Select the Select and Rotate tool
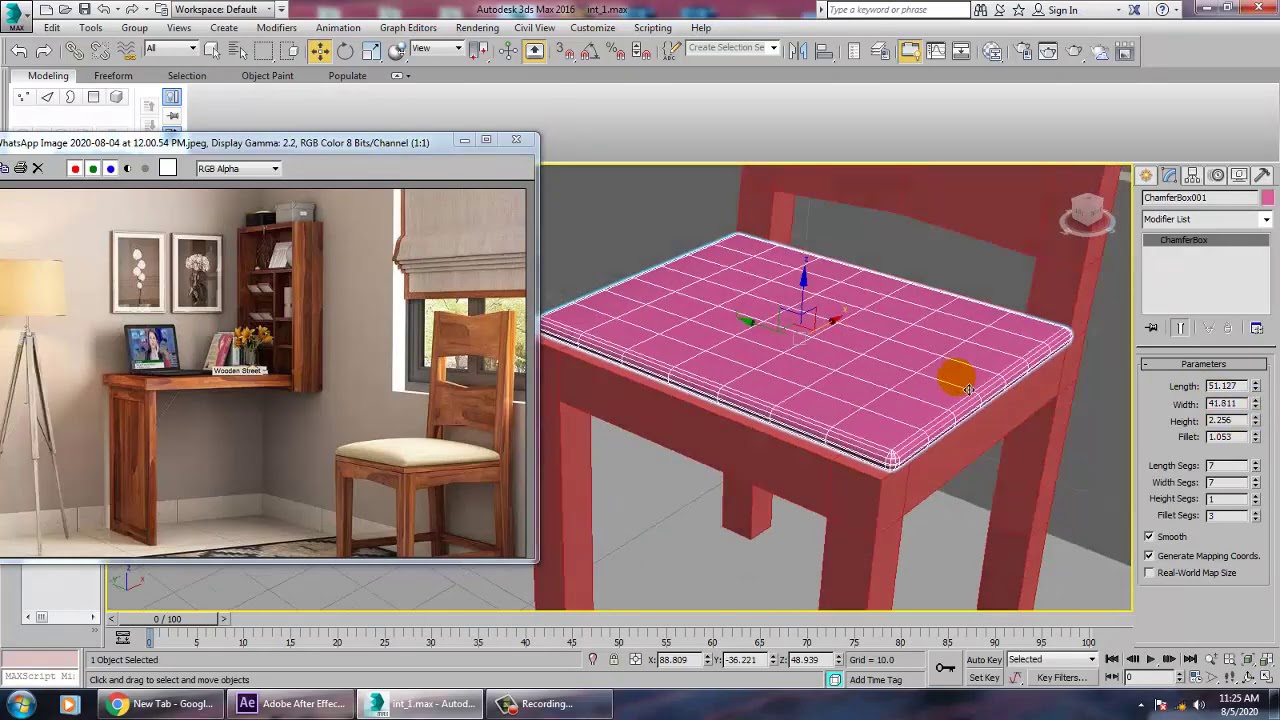This screenshot has height=720, width=1280. pos(345,51)
